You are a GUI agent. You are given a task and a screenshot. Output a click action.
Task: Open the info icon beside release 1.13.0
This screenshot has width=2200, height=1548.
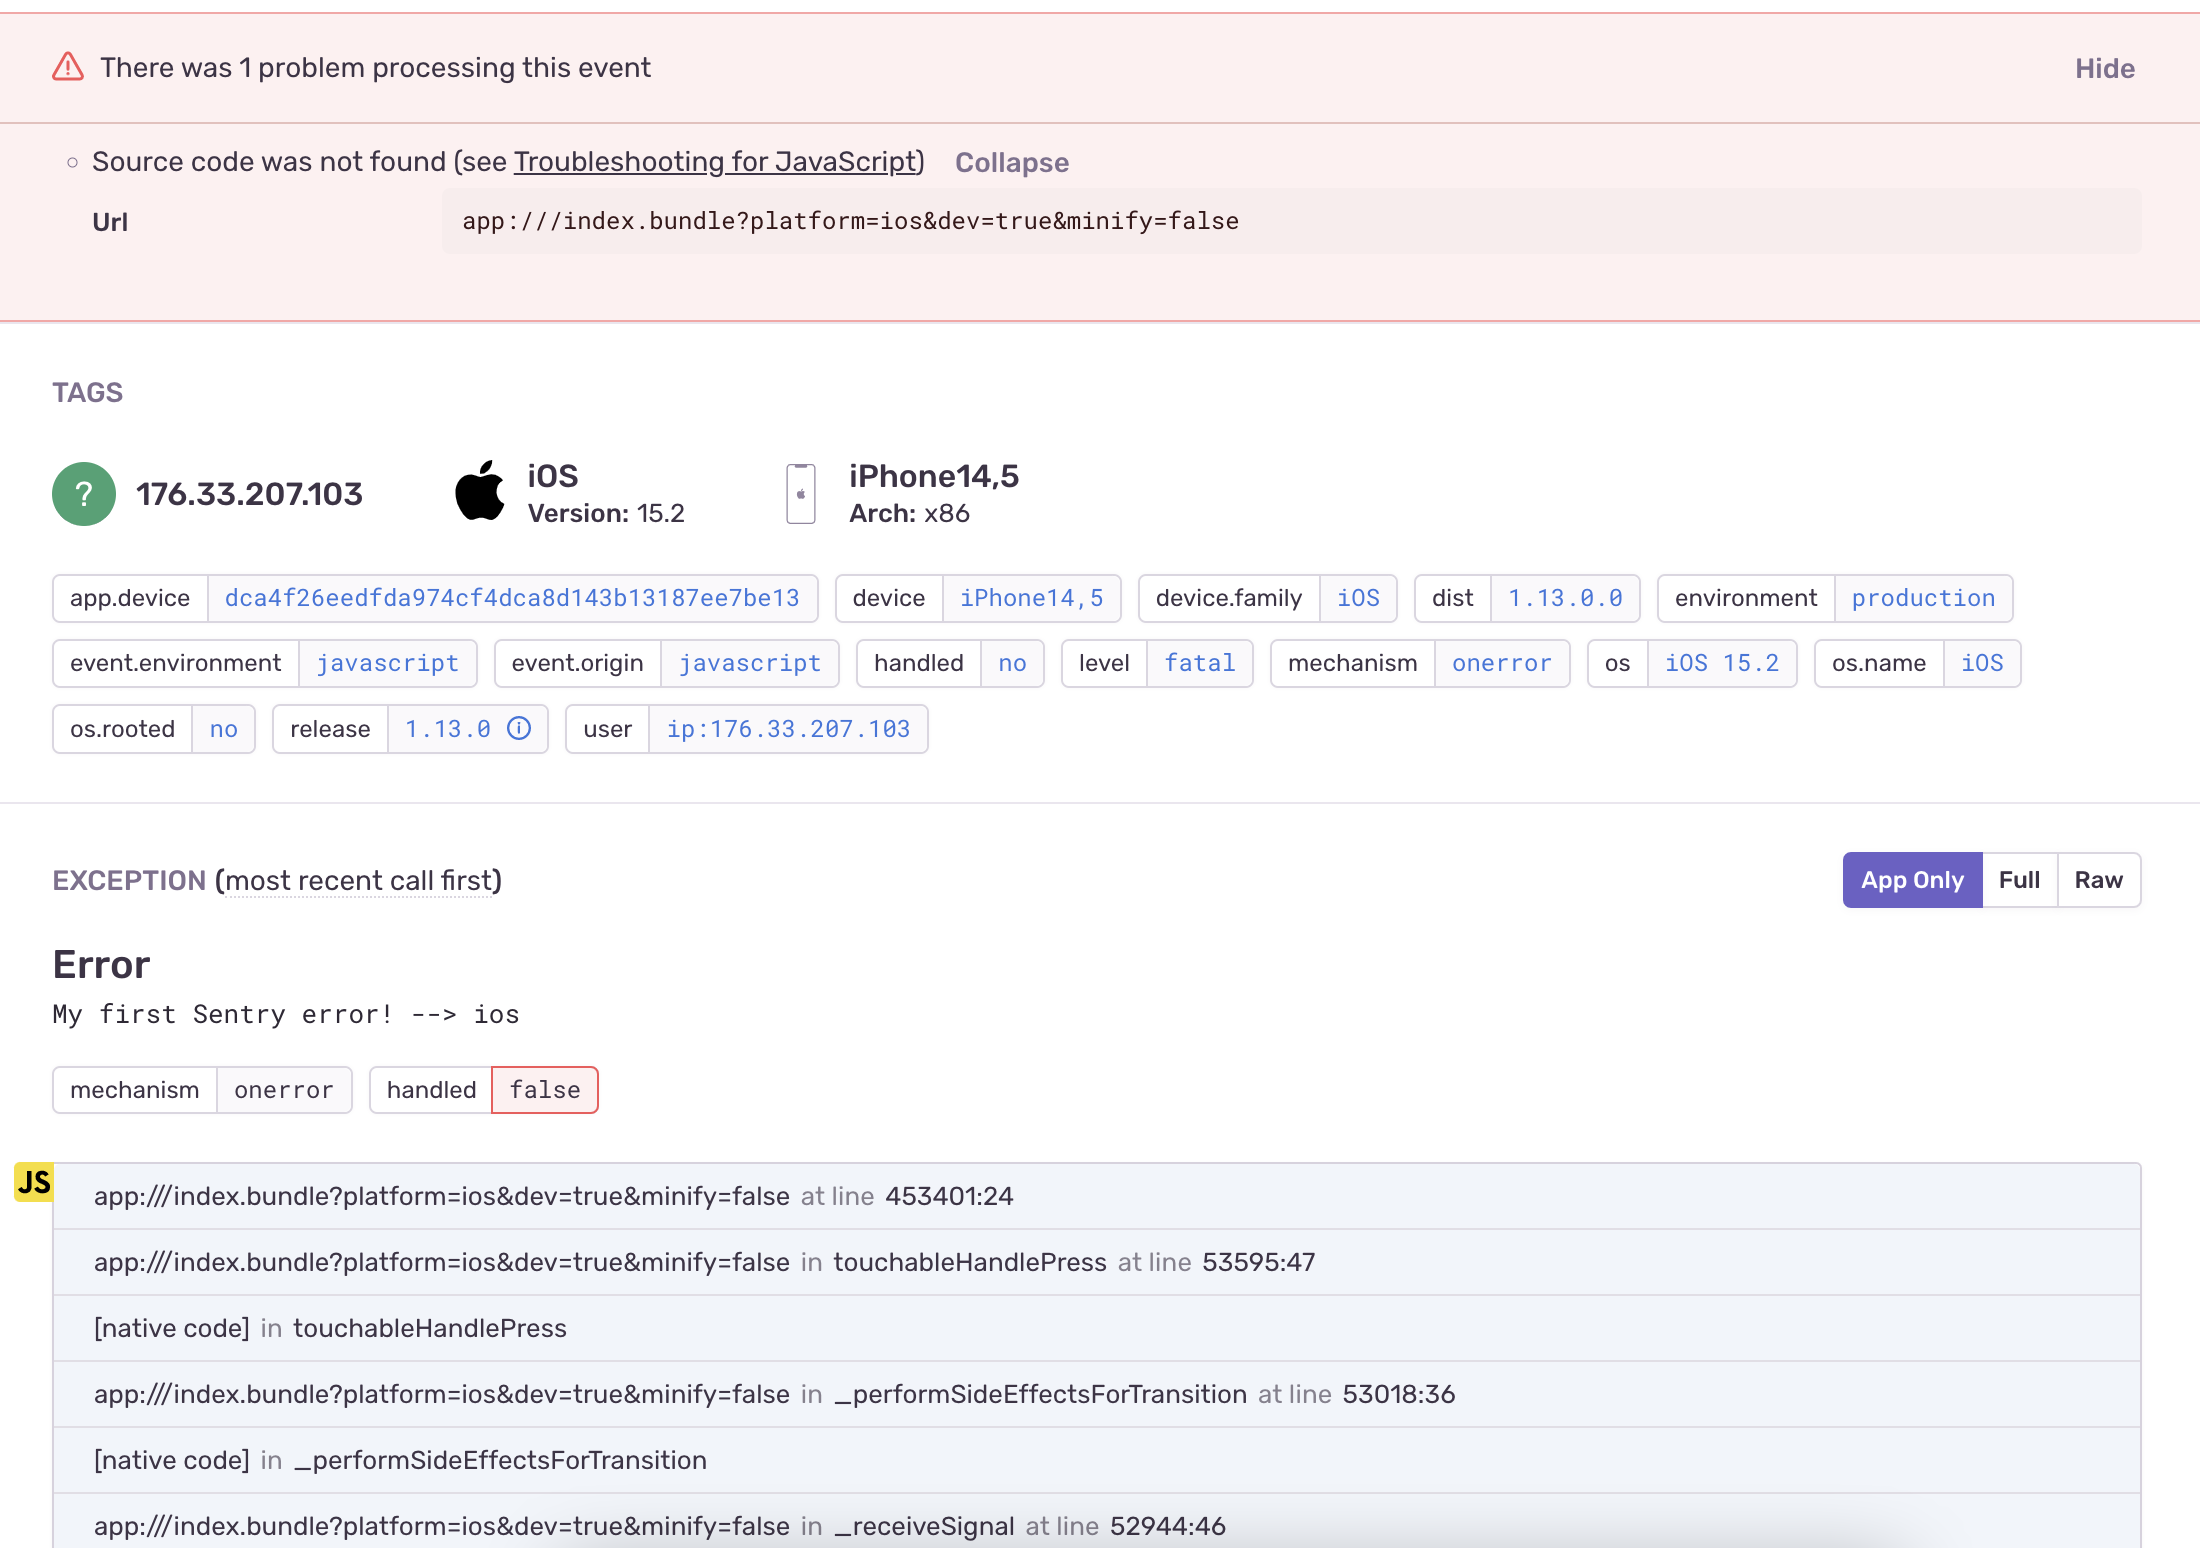(x=519, y=729)
